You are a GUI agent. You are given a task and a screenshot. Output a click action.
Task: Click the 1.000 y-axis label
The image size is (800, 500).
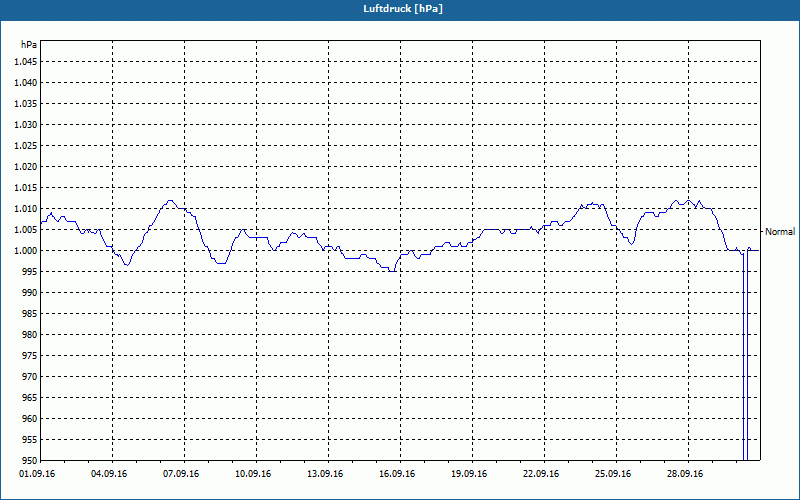tap(26, 251)
